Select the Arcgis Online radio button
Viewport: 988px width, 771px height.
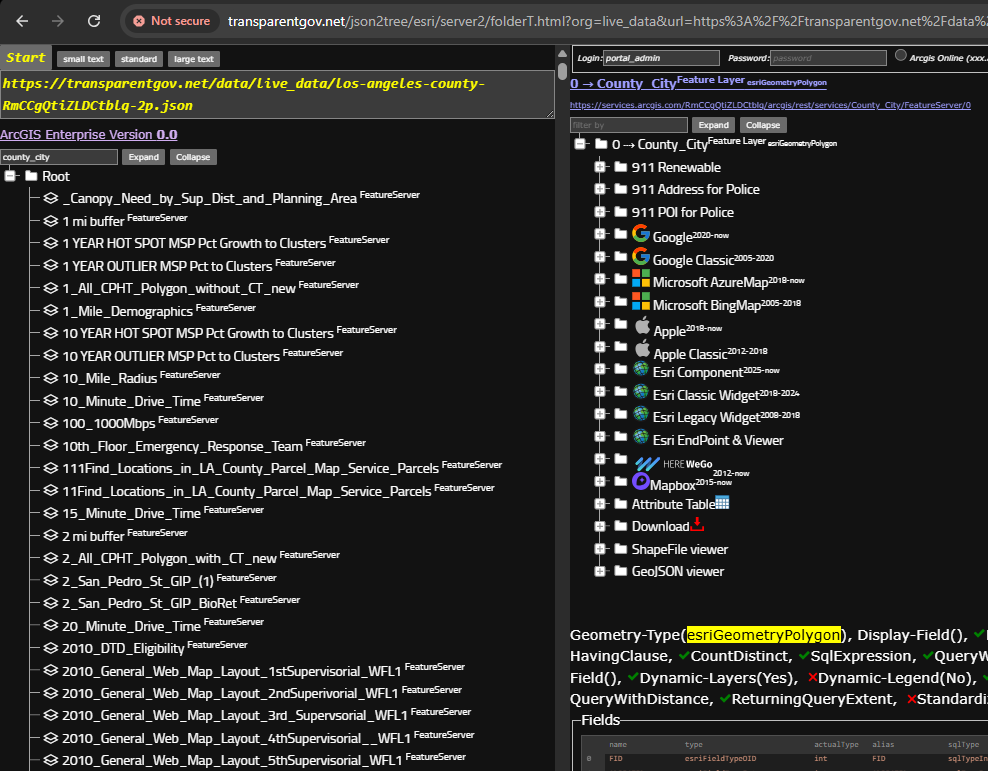pyautogui.click(x=901, y=56)
